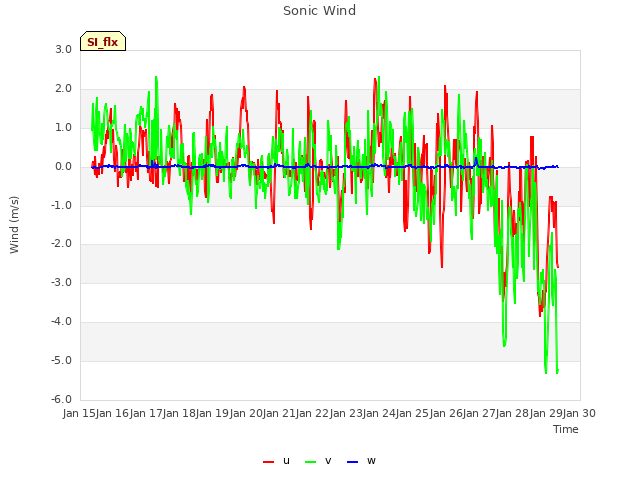Click the Jan 24 x-axis tick label
Screen dimensions: 640x480
[379, 413]
